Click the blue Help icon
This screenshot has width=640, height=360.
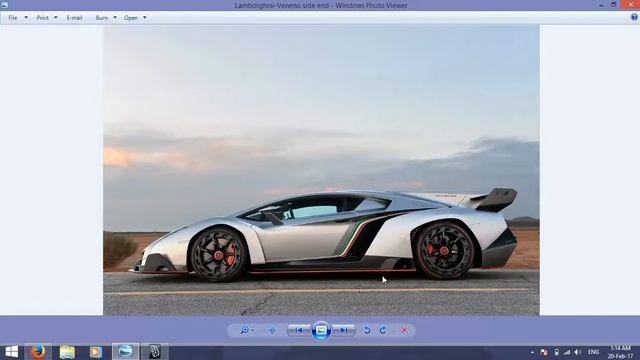click(634, 17)
